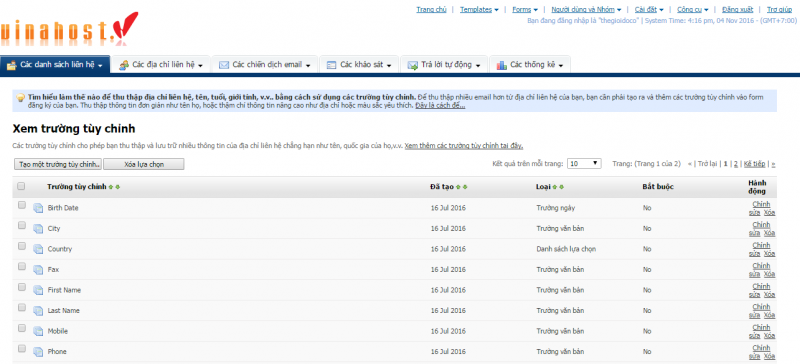Check the box for the City field
This screenshot has height=364, width=800.
pyautogui.click(x=21, y=225)
